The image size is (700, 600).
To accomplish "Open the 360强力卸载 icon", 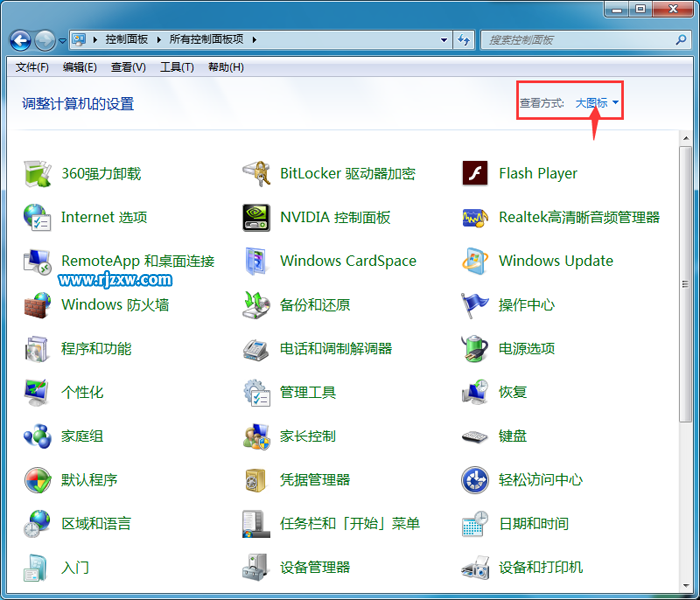I will pos(37,173).
